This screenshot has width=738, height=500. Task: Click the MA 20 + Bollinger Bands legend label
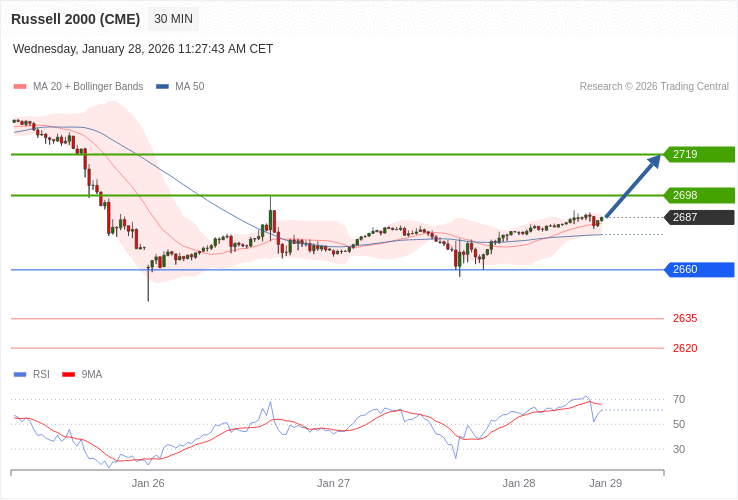coord(88,87)
